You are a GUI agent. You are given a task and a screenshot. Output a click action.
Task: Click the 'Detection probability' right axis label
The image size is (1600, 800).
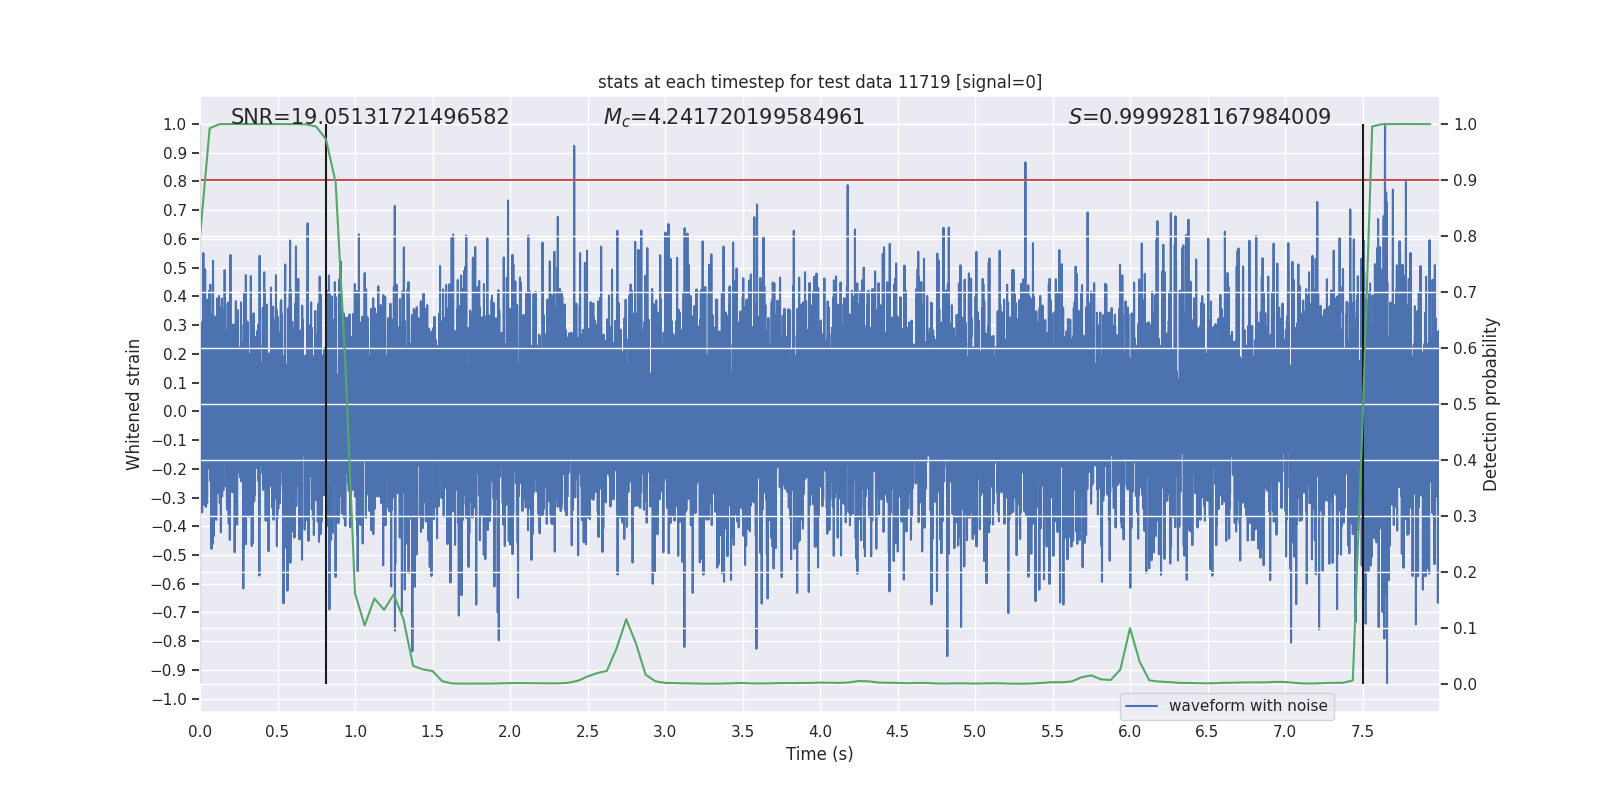[x=1490, y=404]
